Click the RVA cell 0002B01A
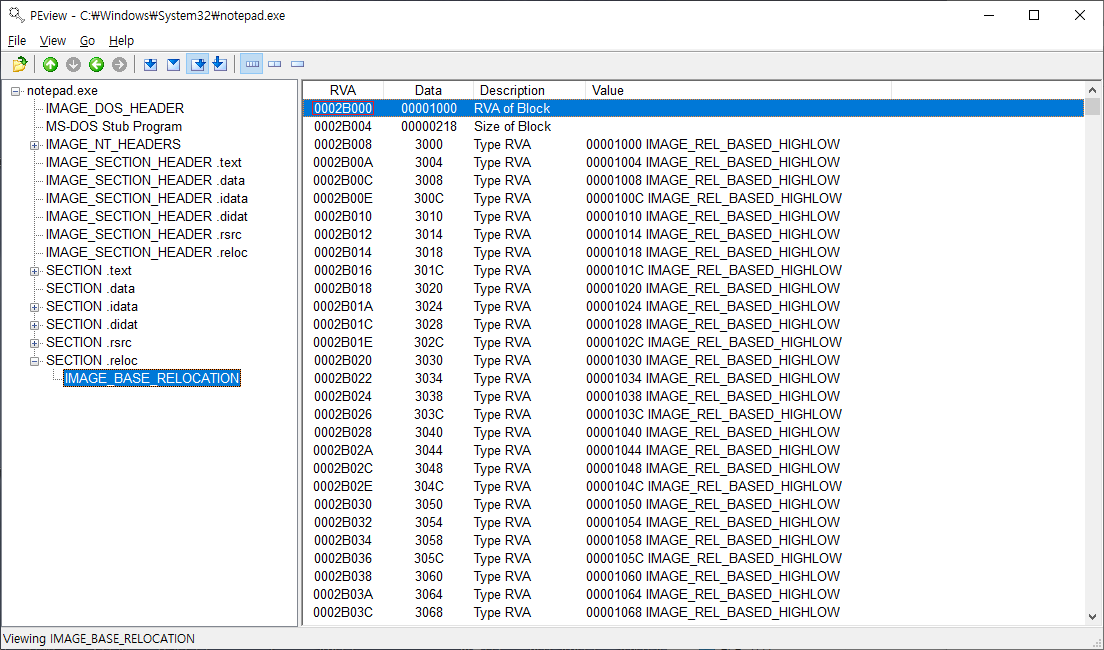 (x=343, y=306)
